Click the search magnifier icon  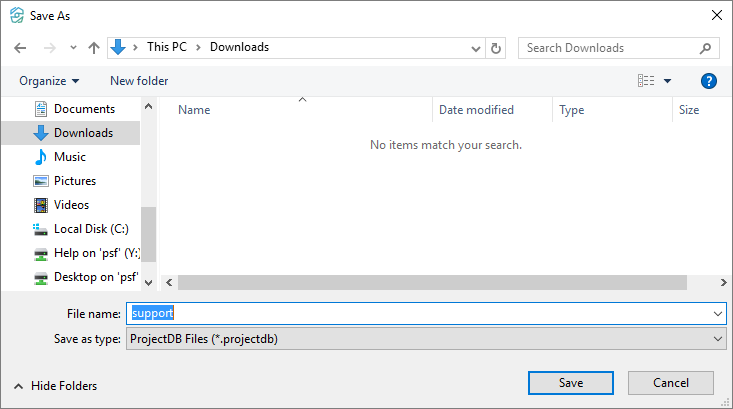(705, 48)
